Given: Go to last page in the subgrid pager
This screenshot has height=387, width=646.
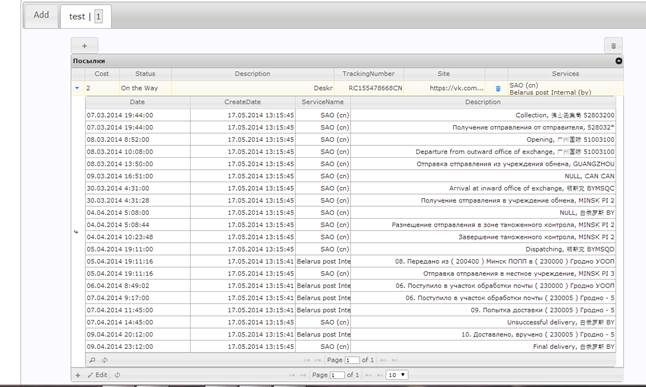Looking at the screenshot, I should point(394,360).
